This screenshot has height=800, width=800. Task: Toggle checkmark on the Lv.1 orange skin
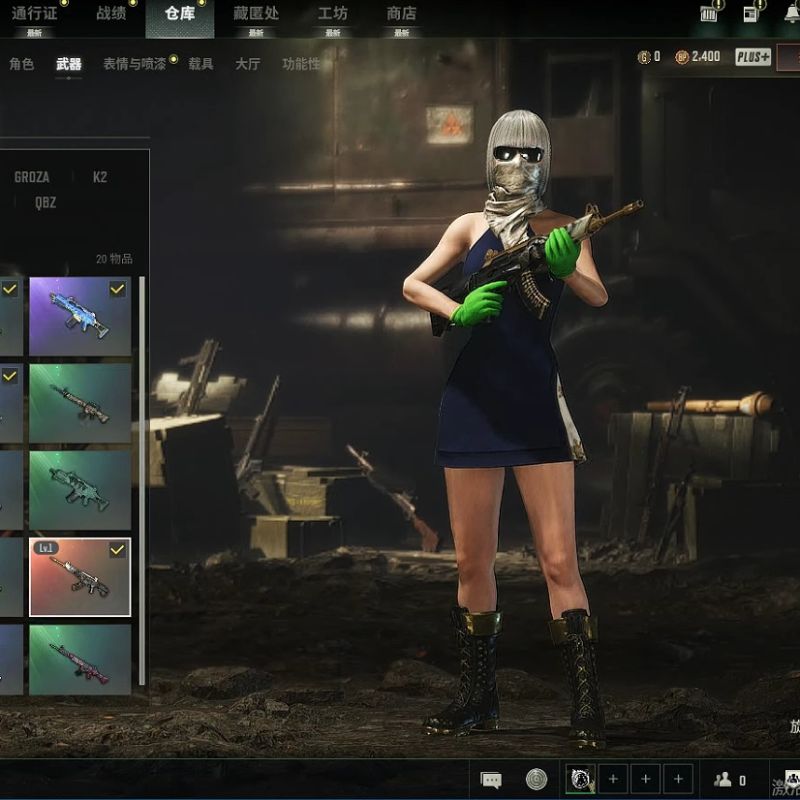[x=118, y=550]
